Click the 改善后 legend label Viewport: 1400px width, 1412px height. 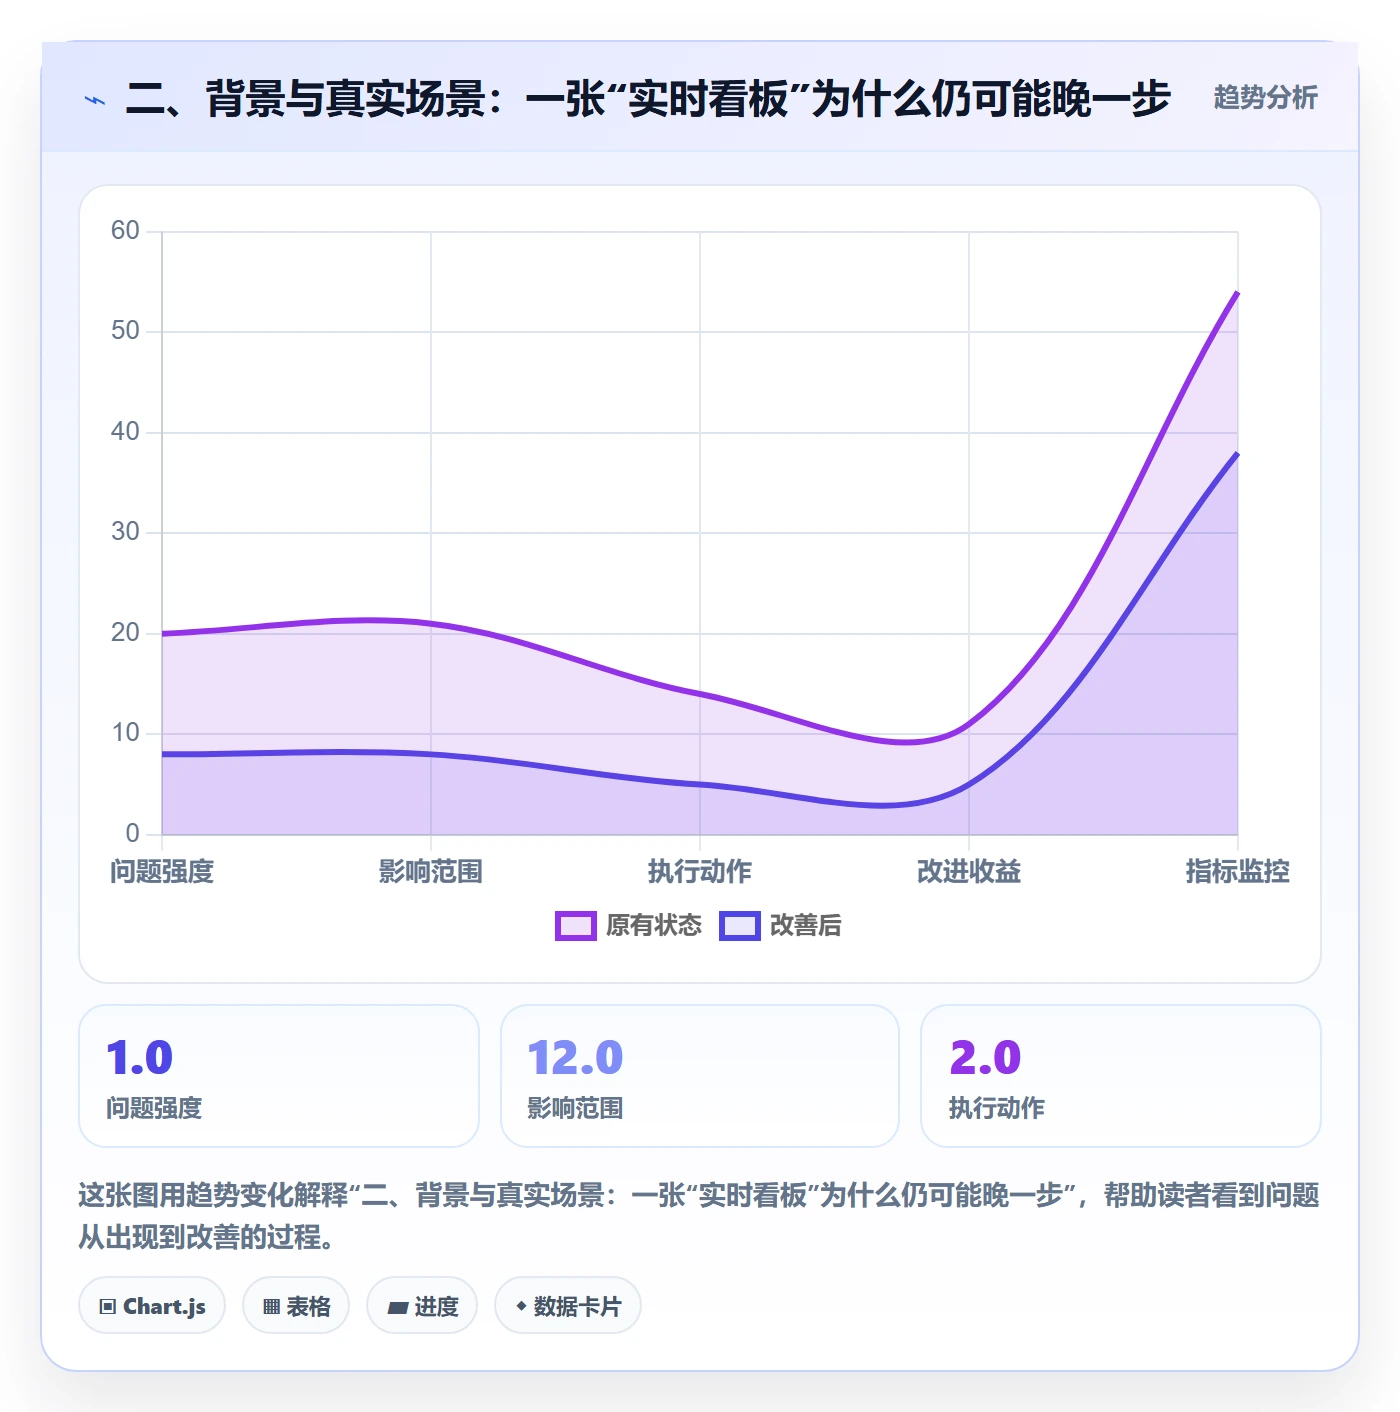[805, 926]
